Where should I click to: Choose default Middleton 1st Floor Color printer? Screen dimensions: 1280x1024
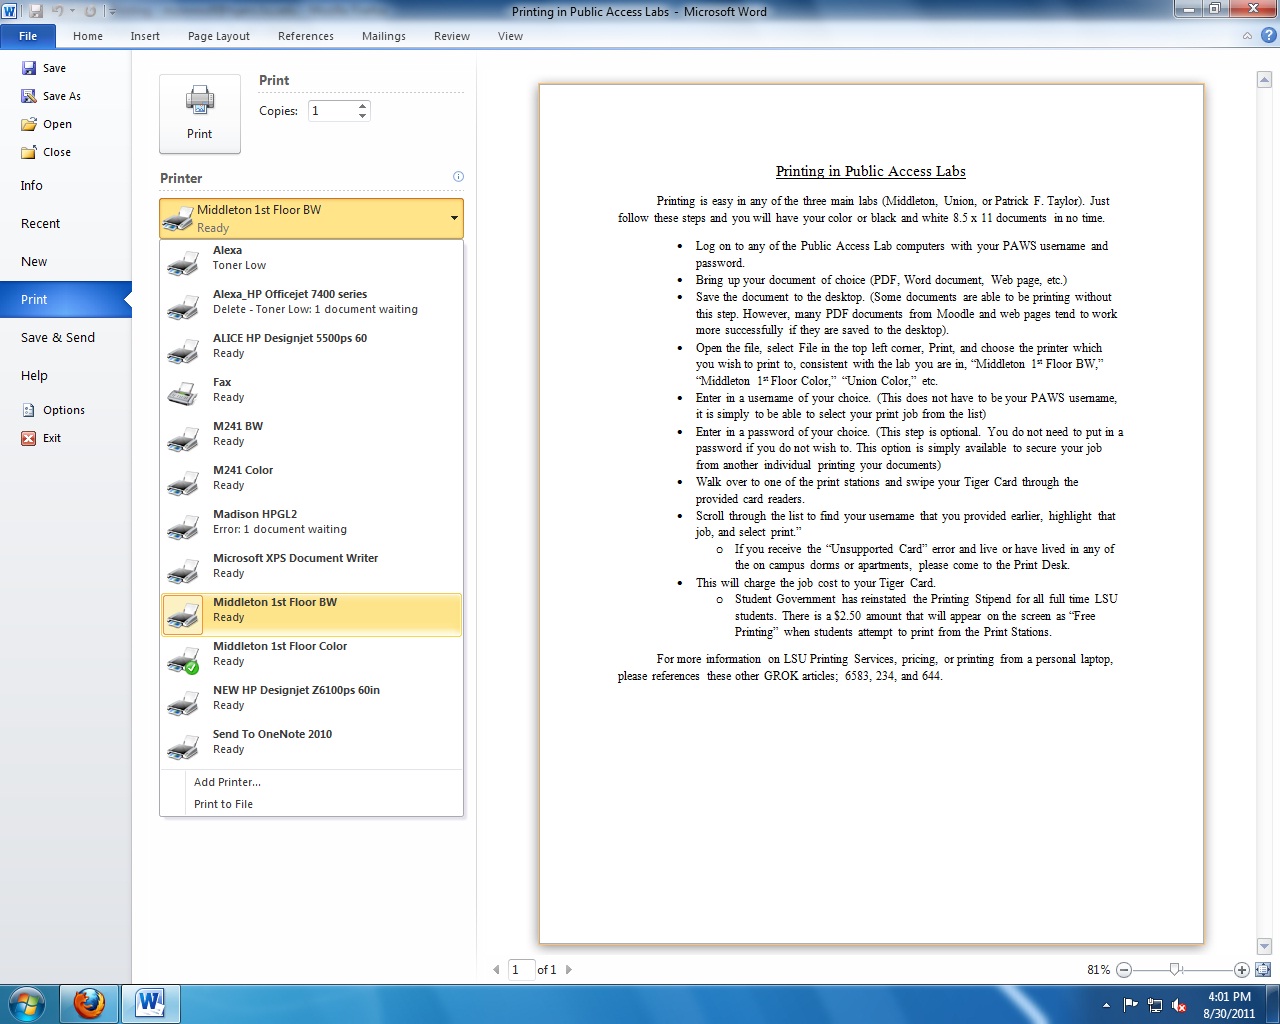pyautogui.click(x=311, y=654)
